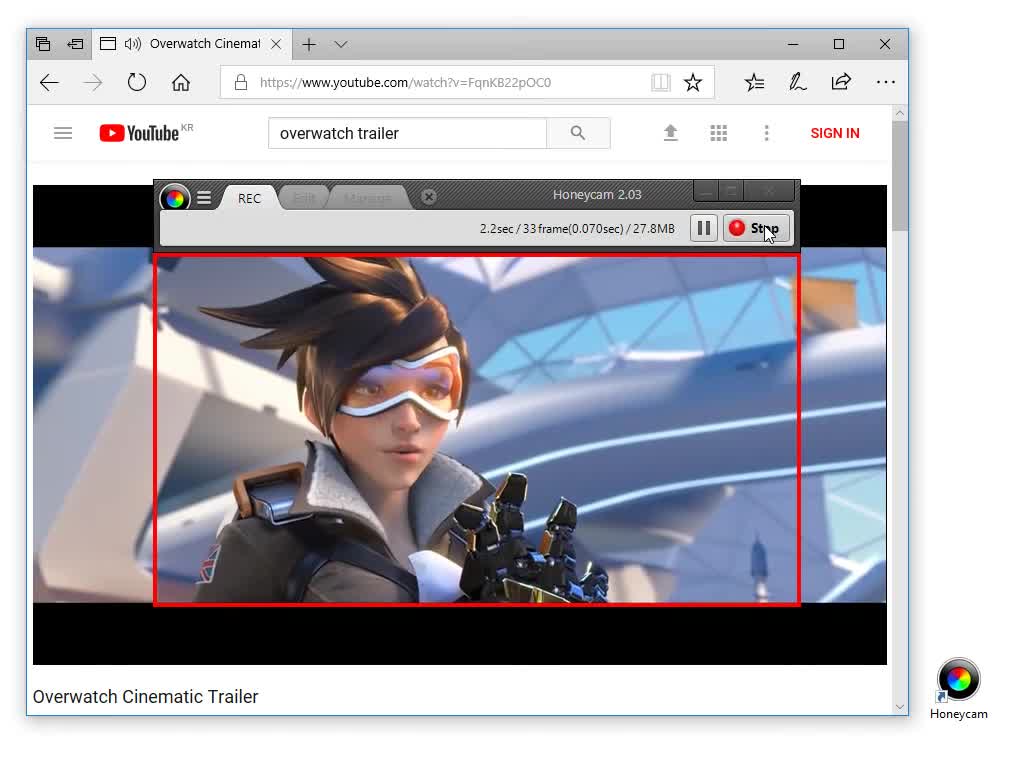Stop the Honeycam recording
The image size is (1024, 768).
pyautogui.click(x=758, y=228)
